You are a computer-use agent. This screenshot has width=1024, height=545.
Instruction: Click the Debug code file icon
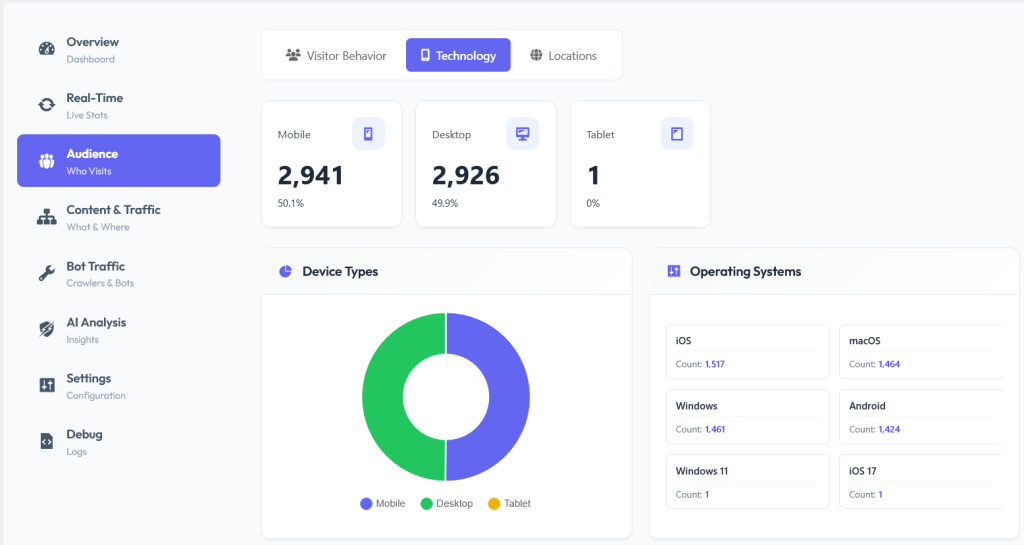(x=46, y=441)
